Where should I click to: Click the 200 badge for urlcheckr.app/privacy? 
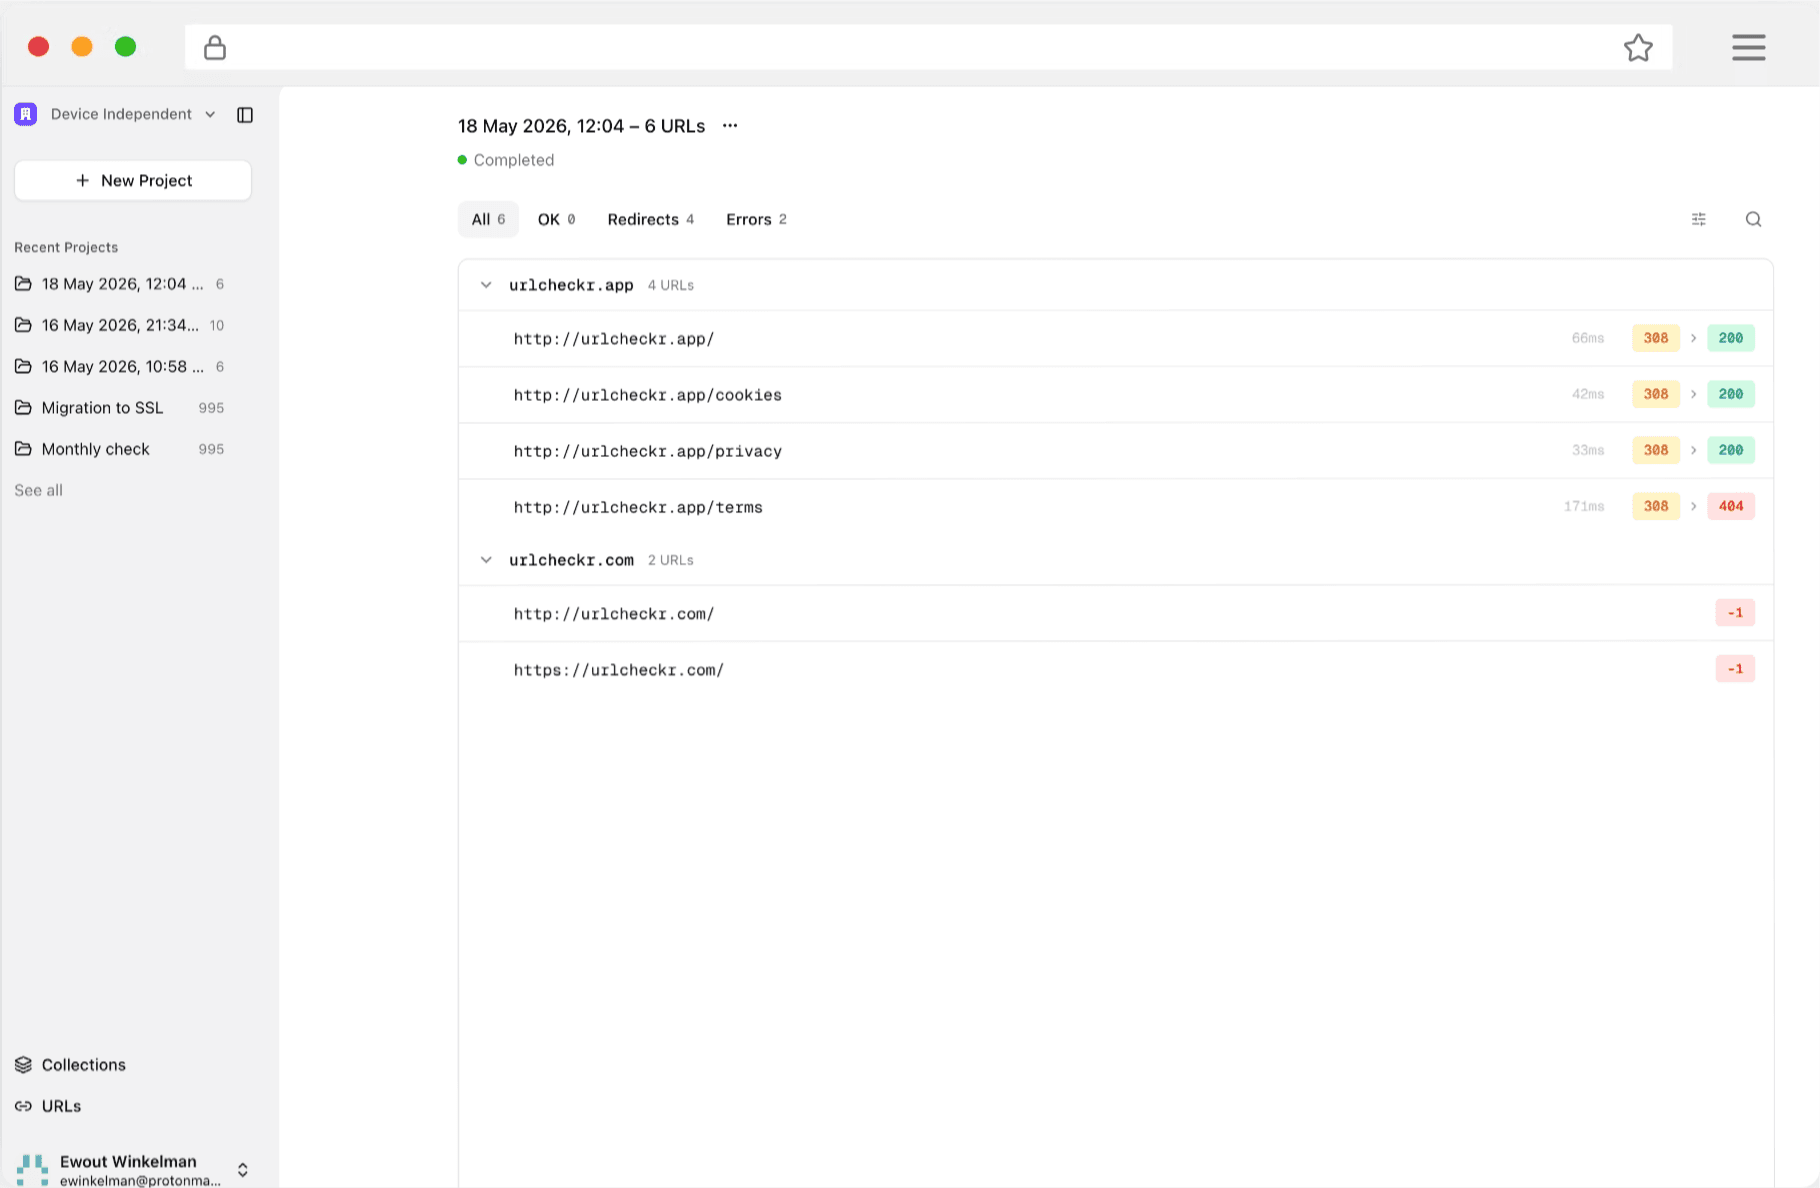[x=1731, y=450]
